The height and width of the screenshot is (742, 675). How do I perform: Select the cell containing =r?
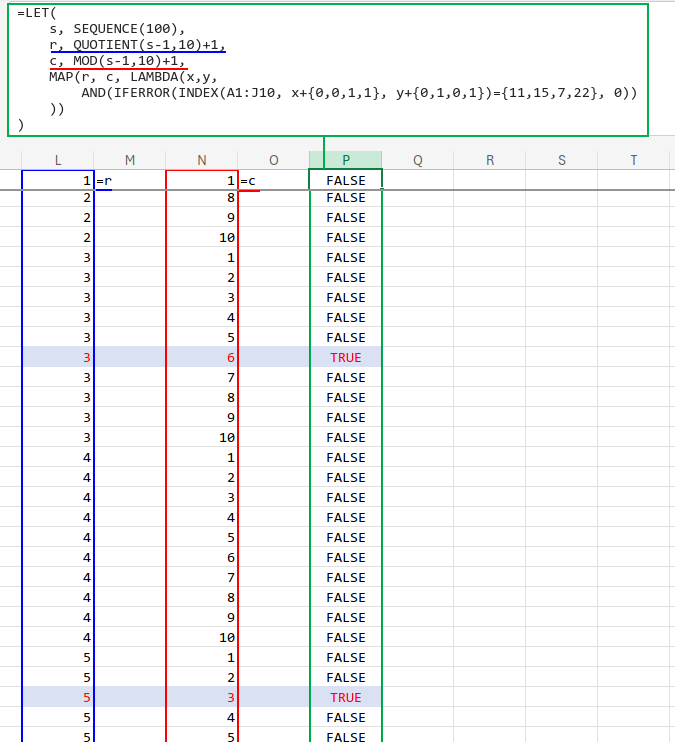(130, 181)
